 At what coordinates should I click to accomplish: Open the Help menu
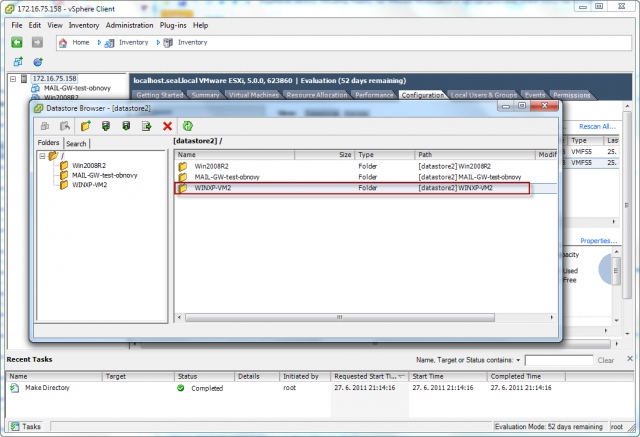(x=200, y=25)
